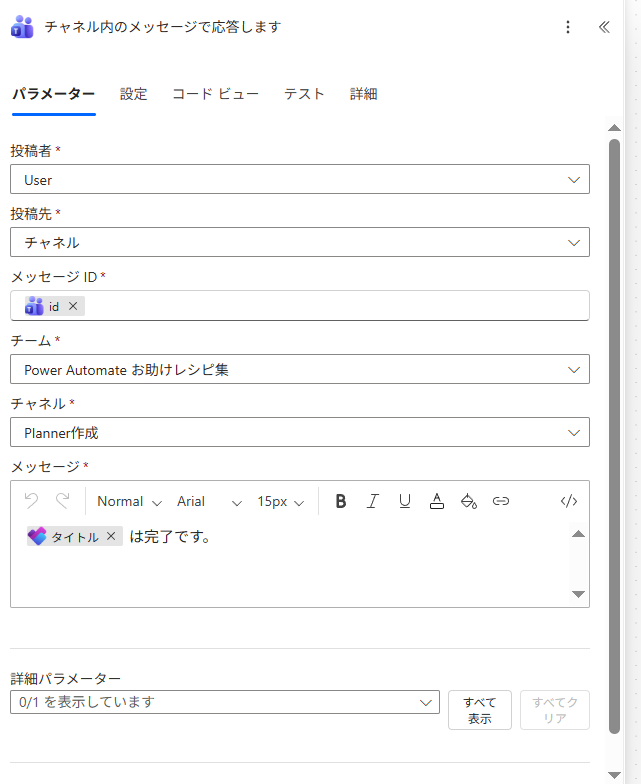
Task: Change the Arial font dropdown
Action: [209, 502]
